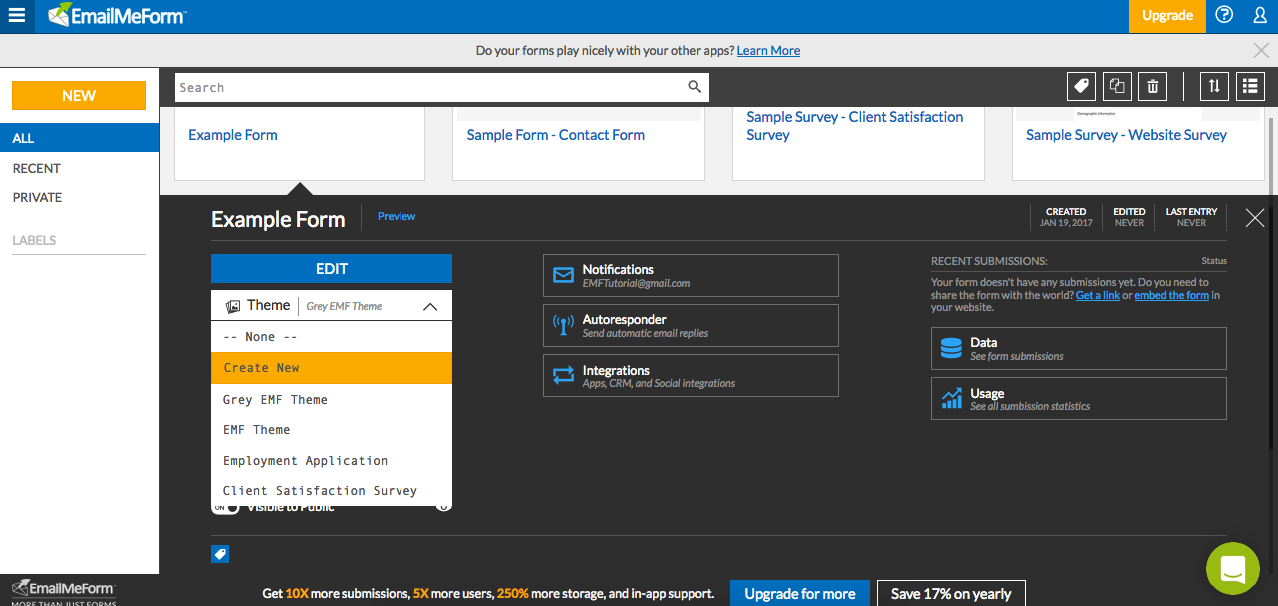The image size is (1278, 606).
Task: Open the hamburger main menu
Action: (17, 15)
